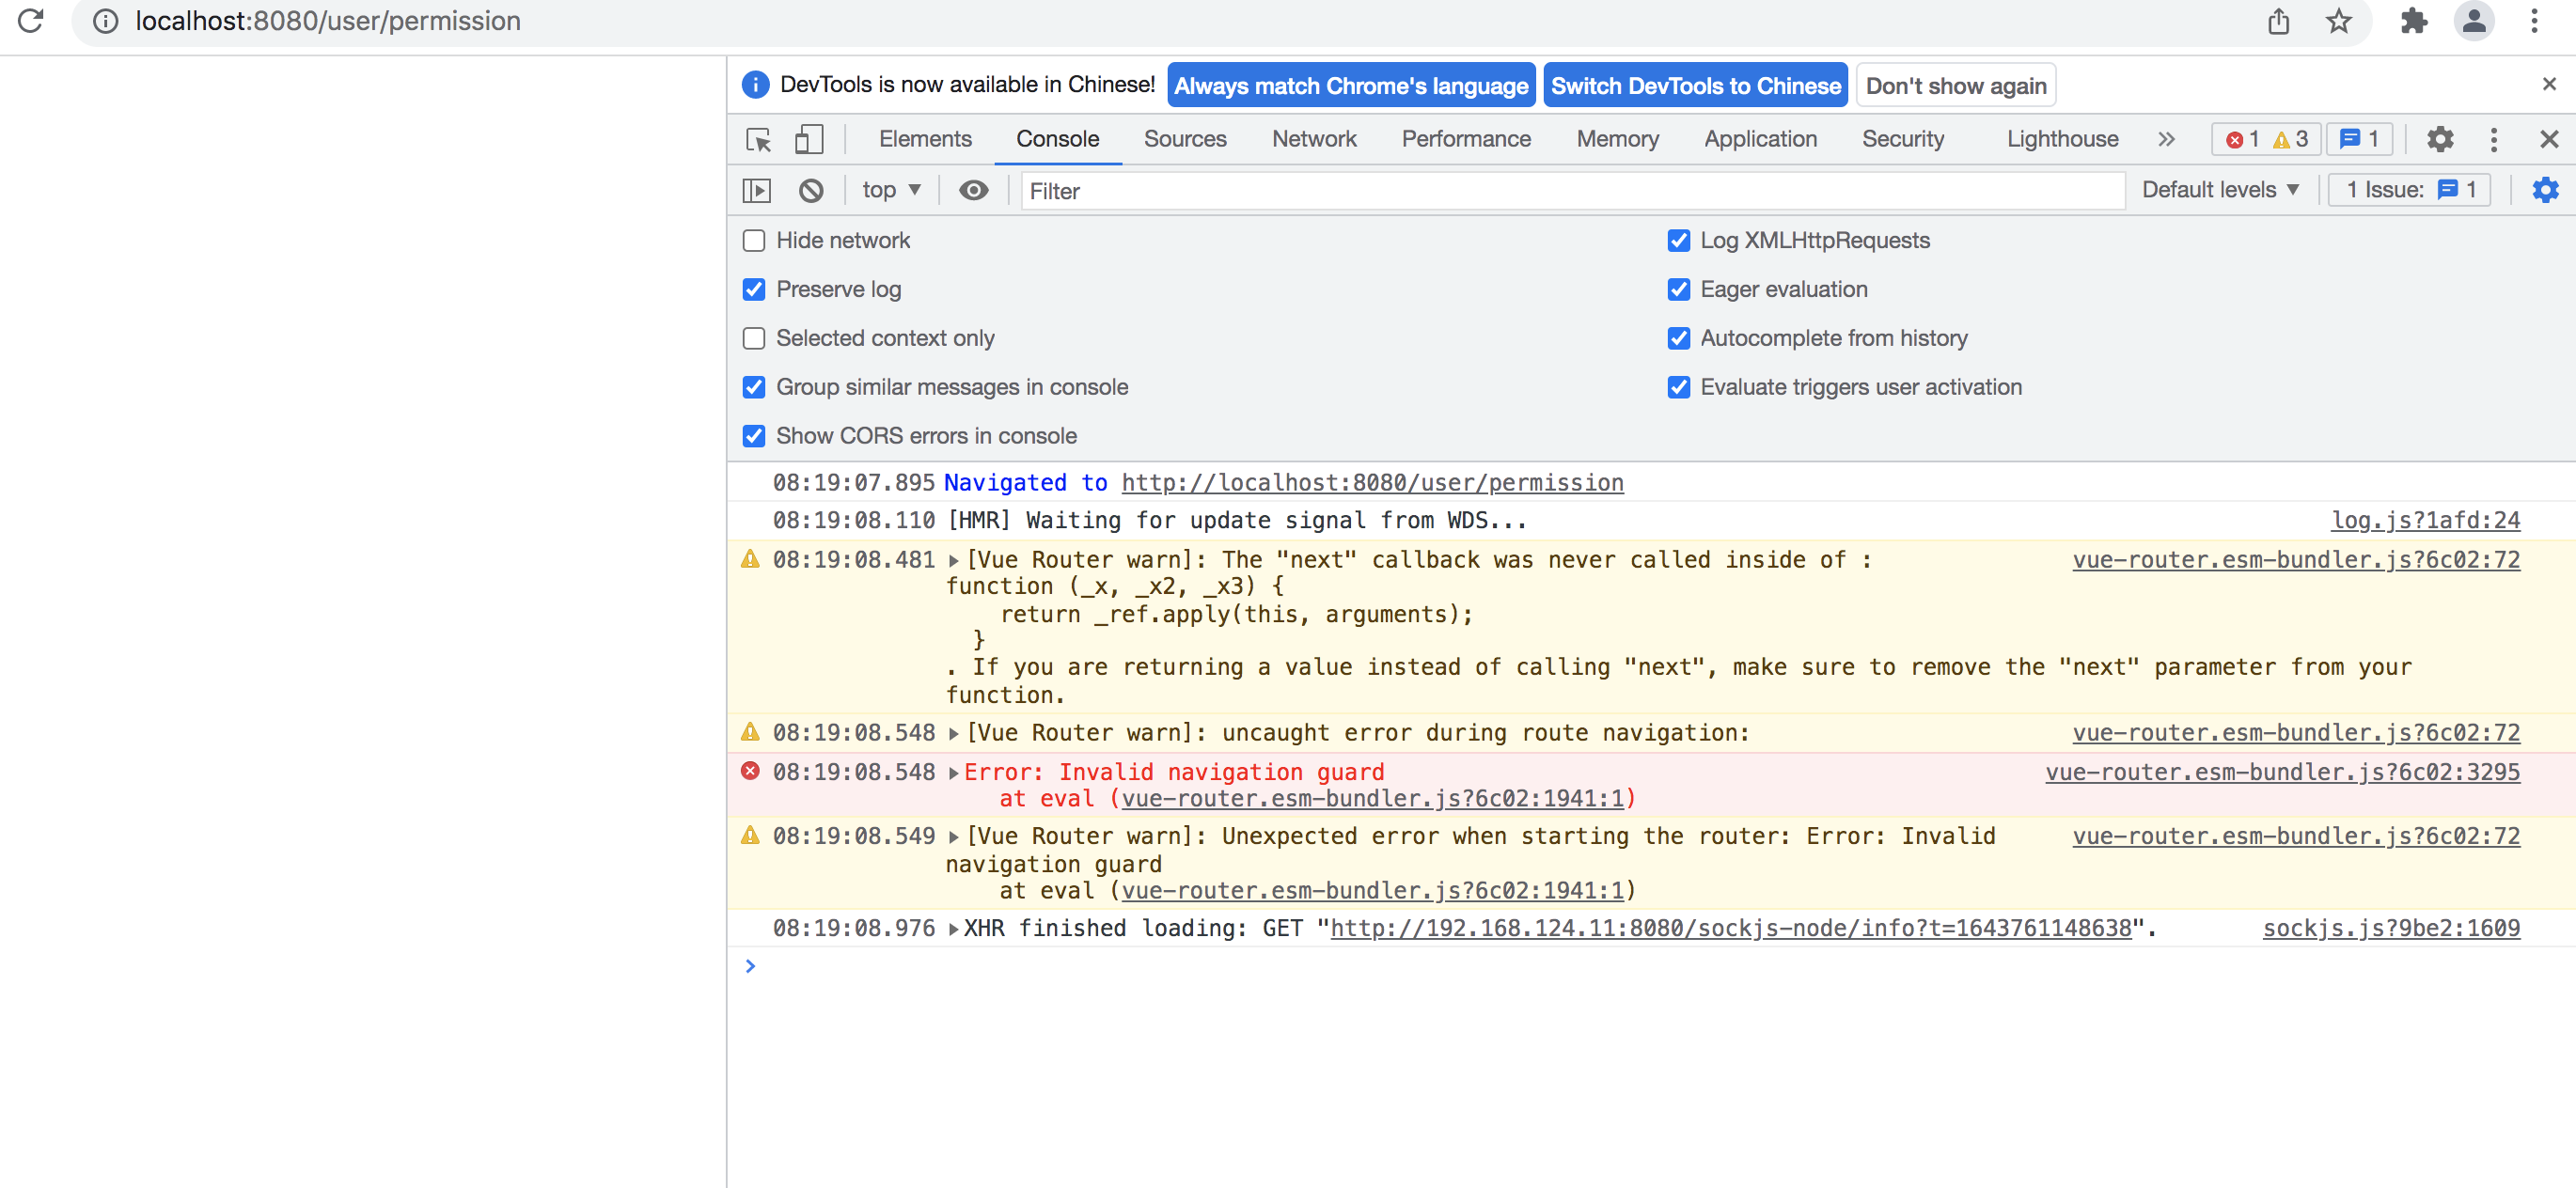Reload the page with refresh icon
The height and width of the screenshot is (1188, 2576).
(x=31, y=21)
